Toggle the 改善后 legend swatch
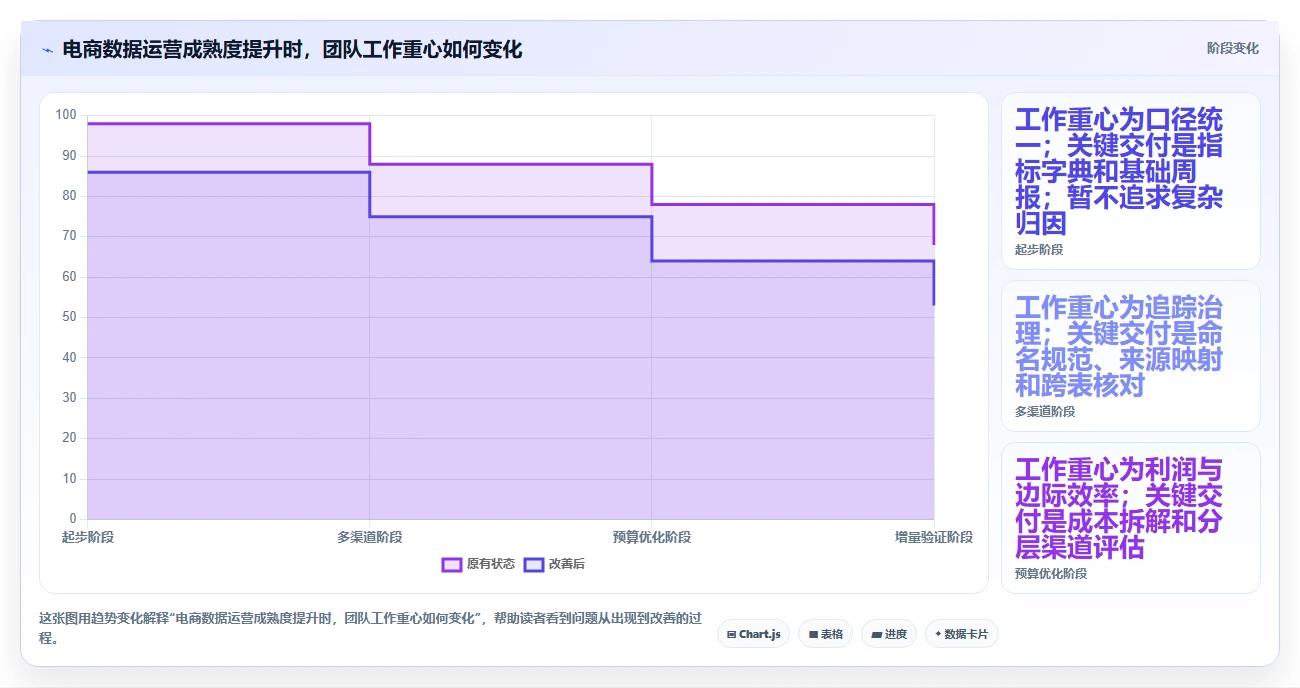The image size is (1300, 688). coord(534,564)
